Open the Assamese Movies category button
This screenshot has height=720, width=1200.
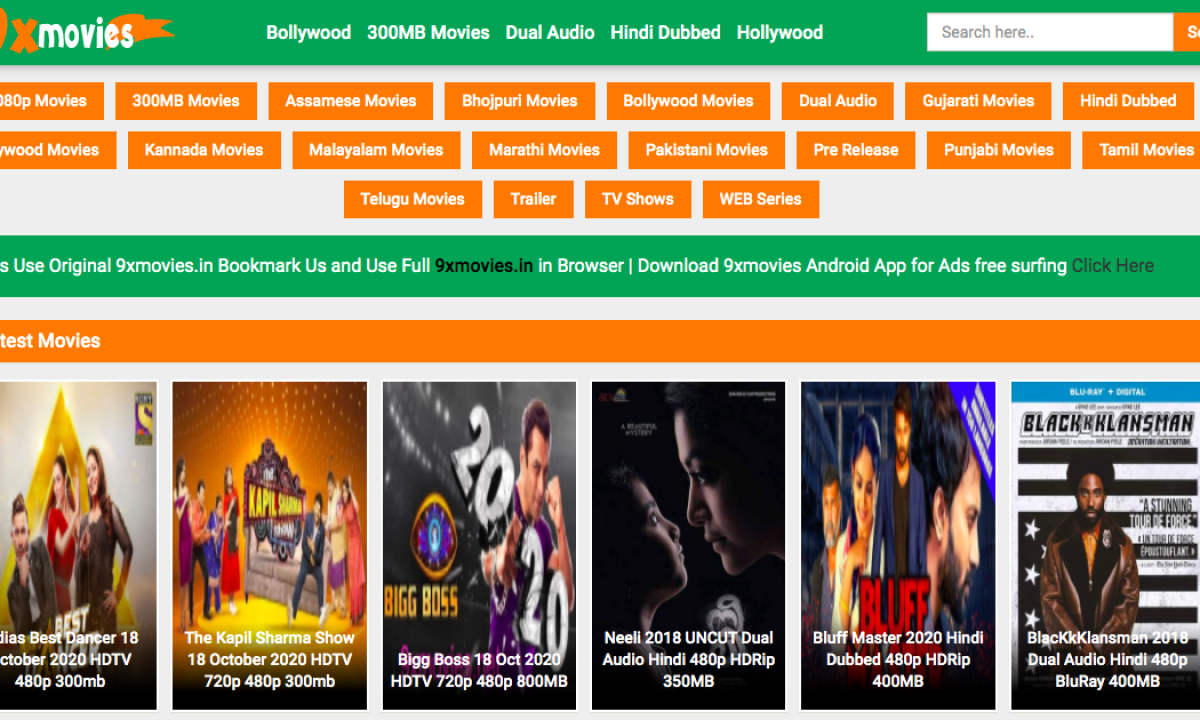[350, 101]
